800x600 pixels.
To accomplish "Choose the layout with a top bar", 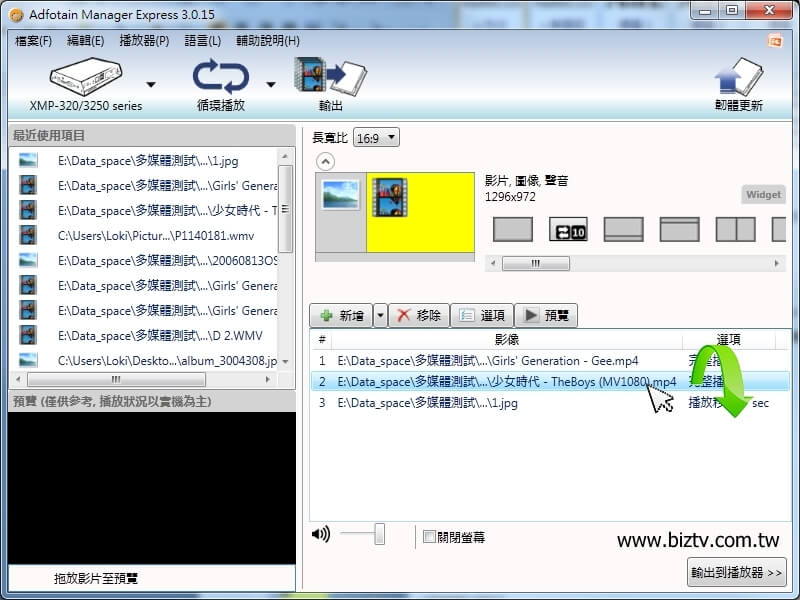I will coord(680,229).
